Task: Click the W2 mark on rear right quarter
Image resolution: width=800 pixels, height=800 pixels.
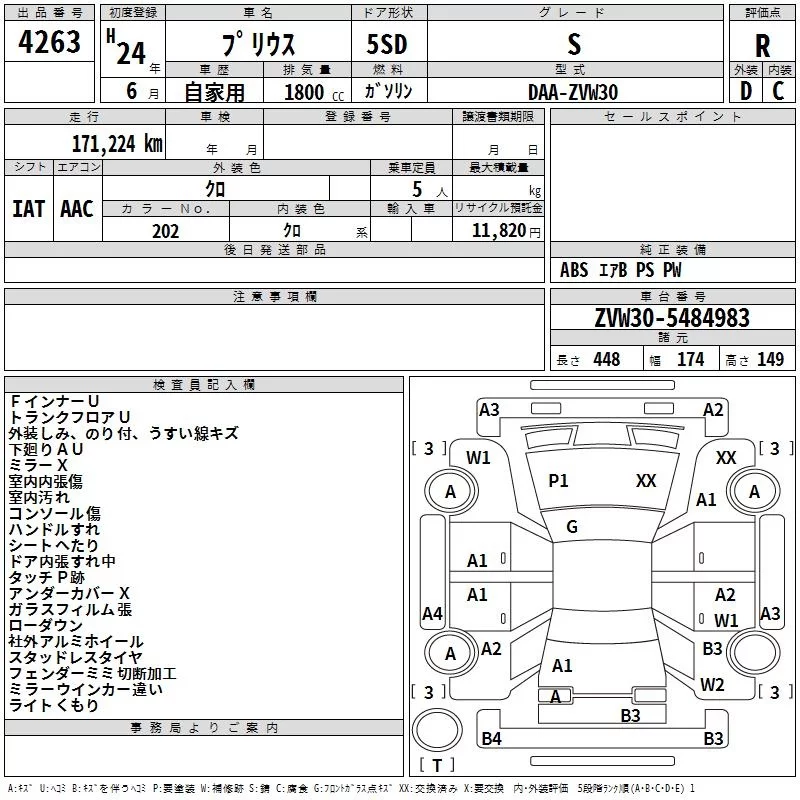Action: 712,685
